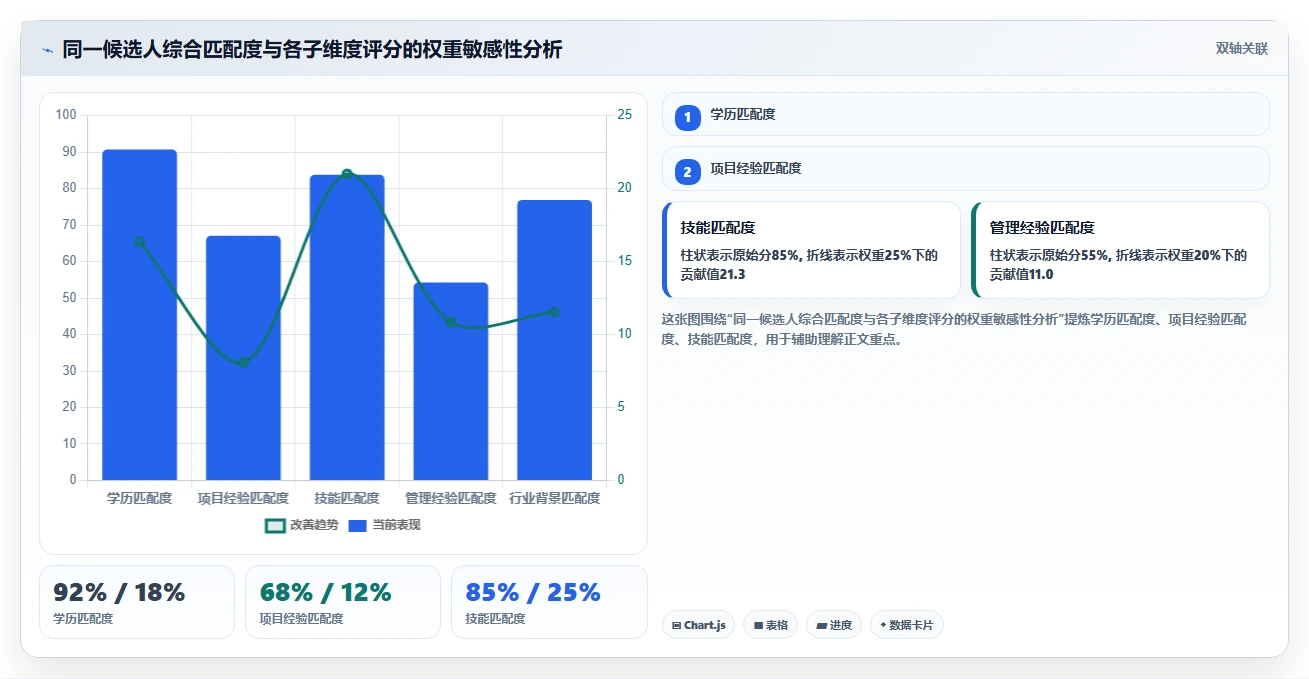Screen dimensions: 1309x679
Task: Click the 双轴关联 label in header
Action: (x=1241, y=49)
